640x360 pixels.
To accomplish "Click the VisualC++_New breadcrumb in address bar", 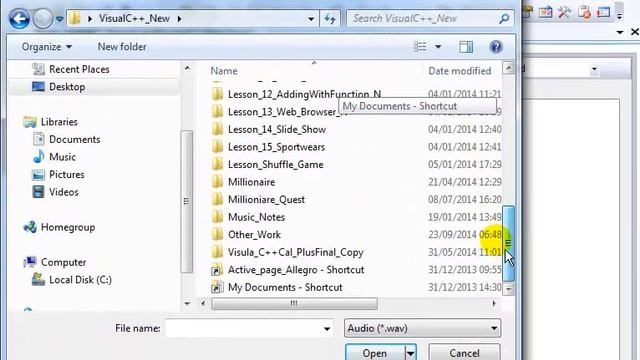I will pyautogui.click(x=134, y=18).
